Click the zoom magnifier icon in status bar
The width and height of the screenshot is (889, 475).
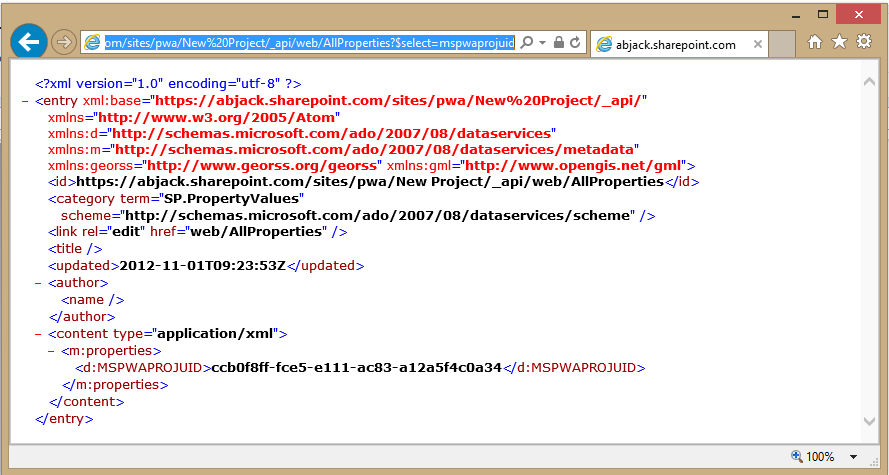click(797, 456)
